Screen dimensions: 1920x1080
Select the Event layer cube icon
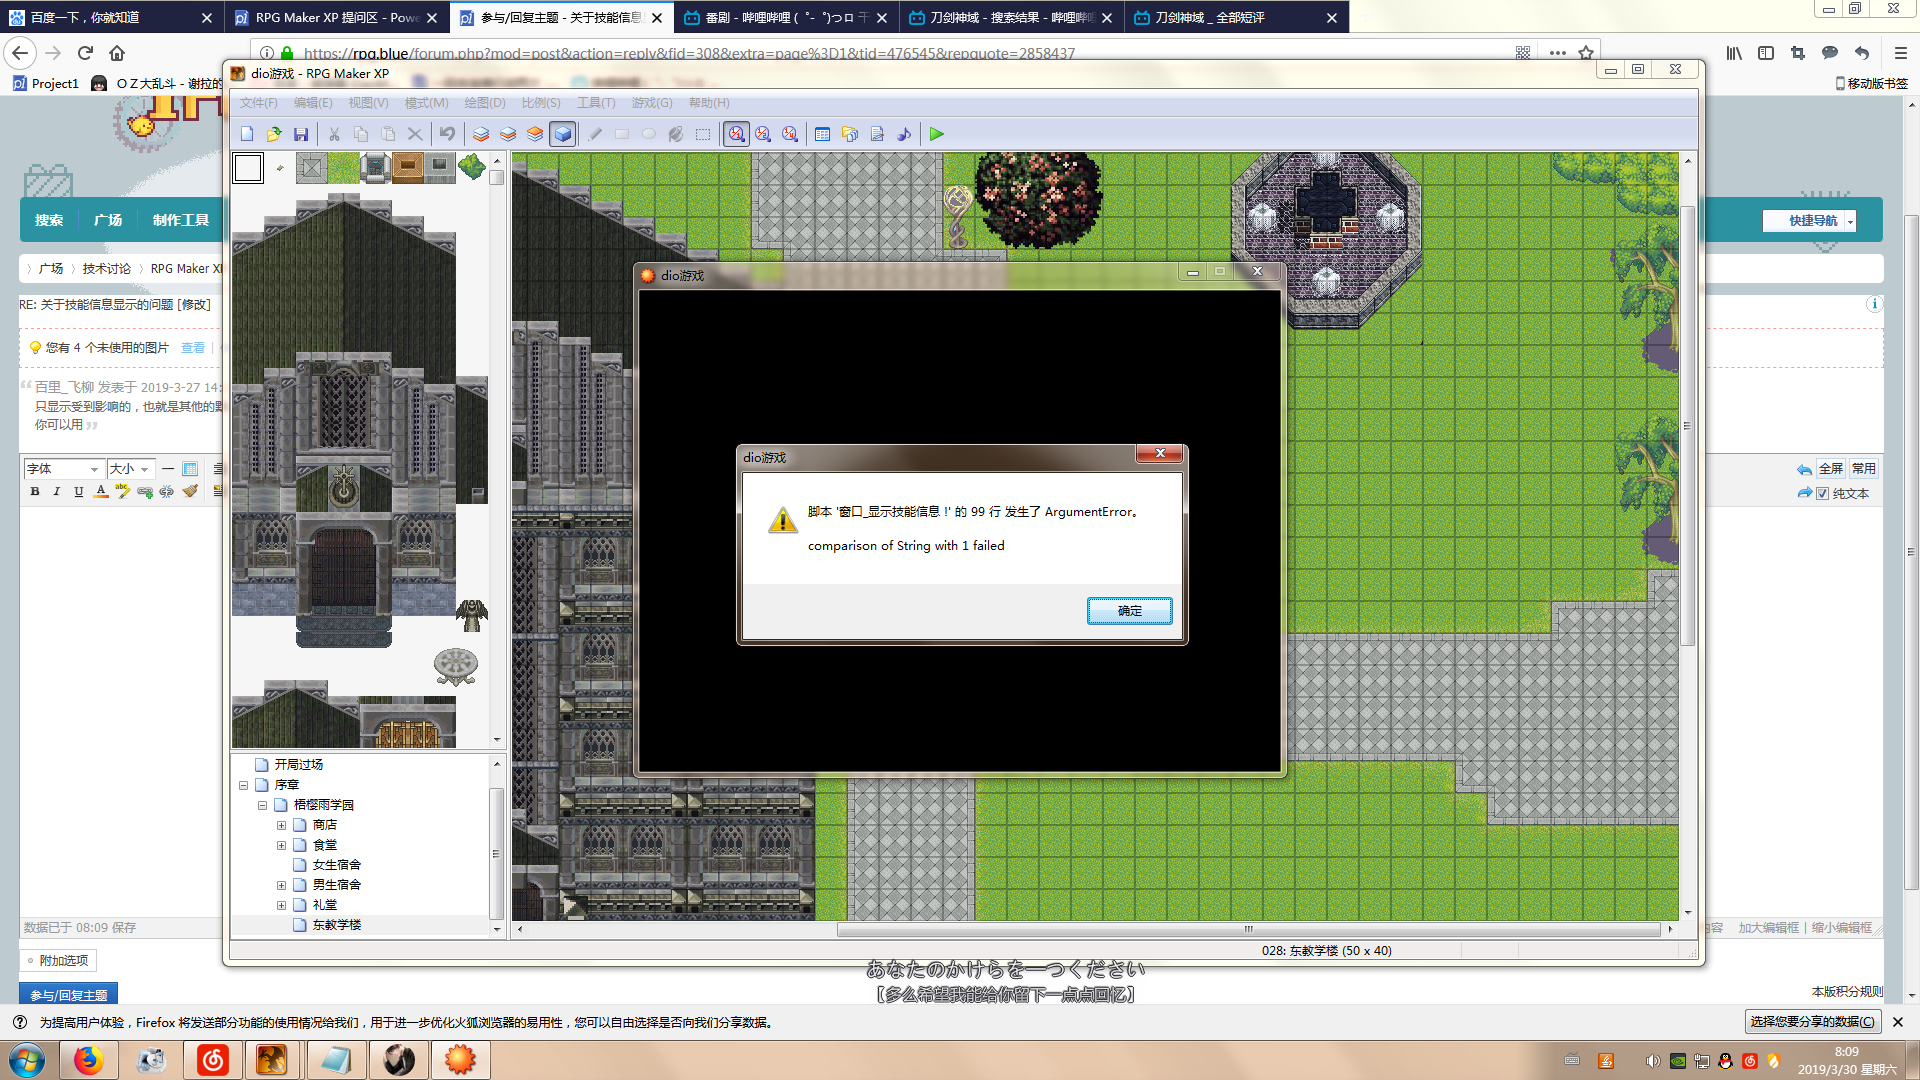(x=563, y=134)
